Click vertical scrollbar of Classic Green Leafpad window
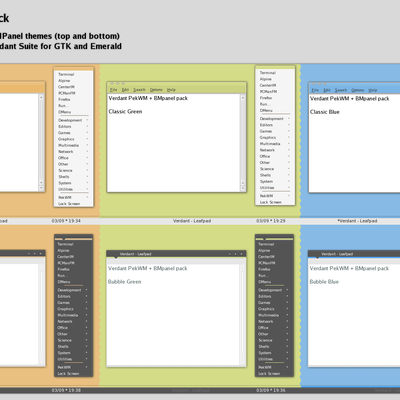The width and height of the screenshot is (400, 400). click(x=243, y=143)
